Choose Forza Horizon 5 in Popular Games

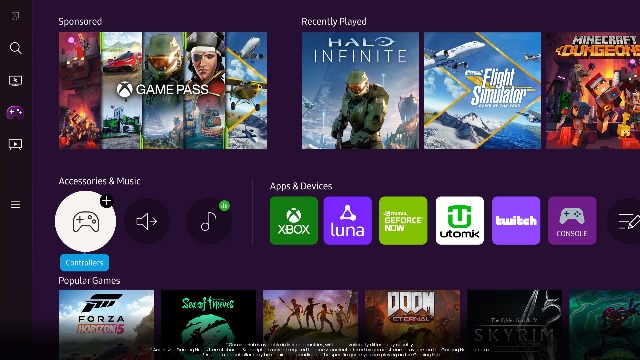(107, 325)
